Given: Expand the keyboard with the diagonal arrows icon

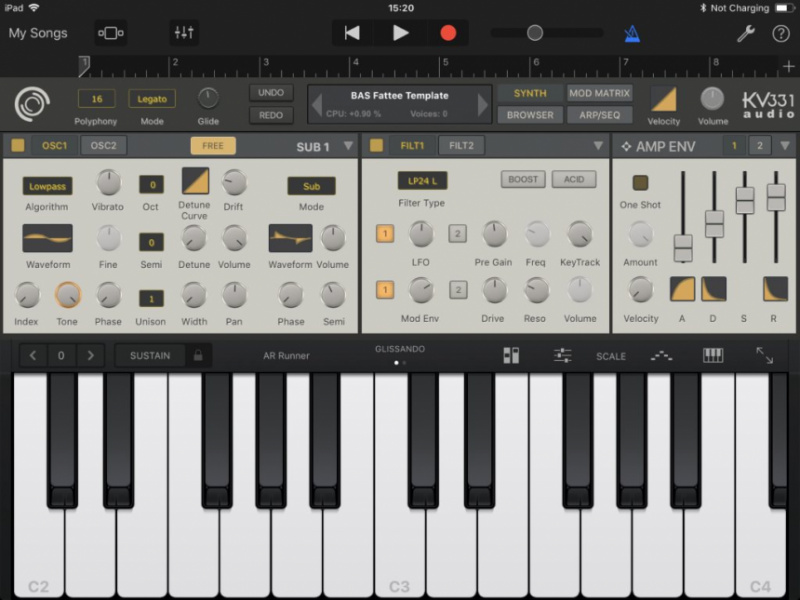Looking at the screenshot, I should [766, 355].
